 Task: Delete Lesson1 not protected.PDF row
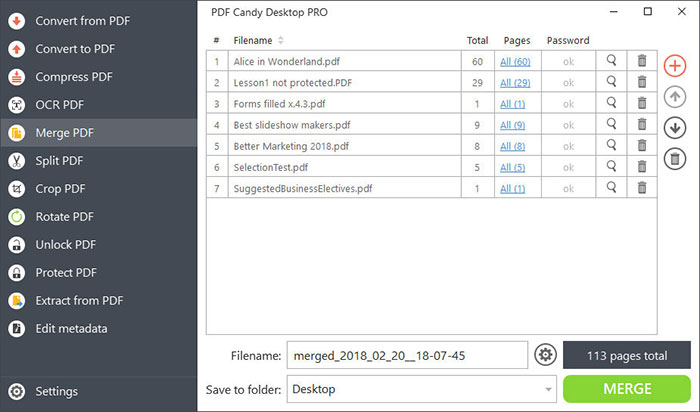642,82
